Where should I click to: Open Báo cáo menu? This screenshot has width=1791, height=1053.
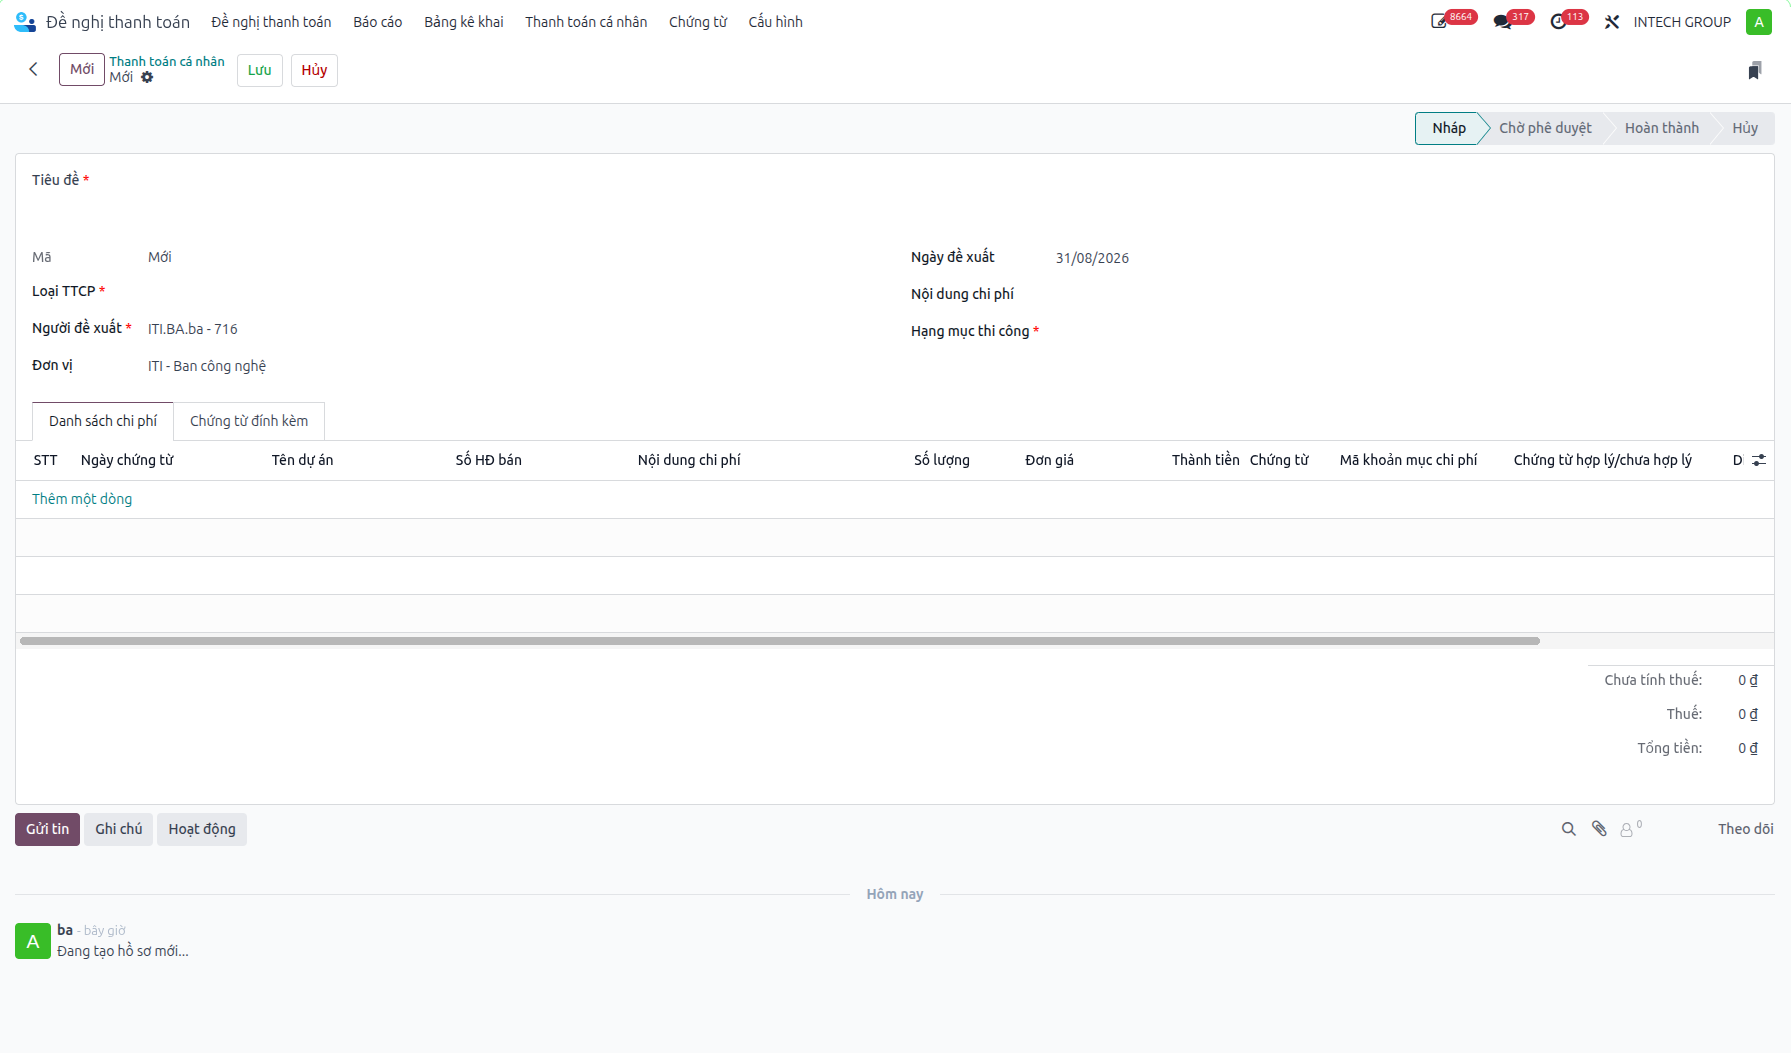point(378,22)
